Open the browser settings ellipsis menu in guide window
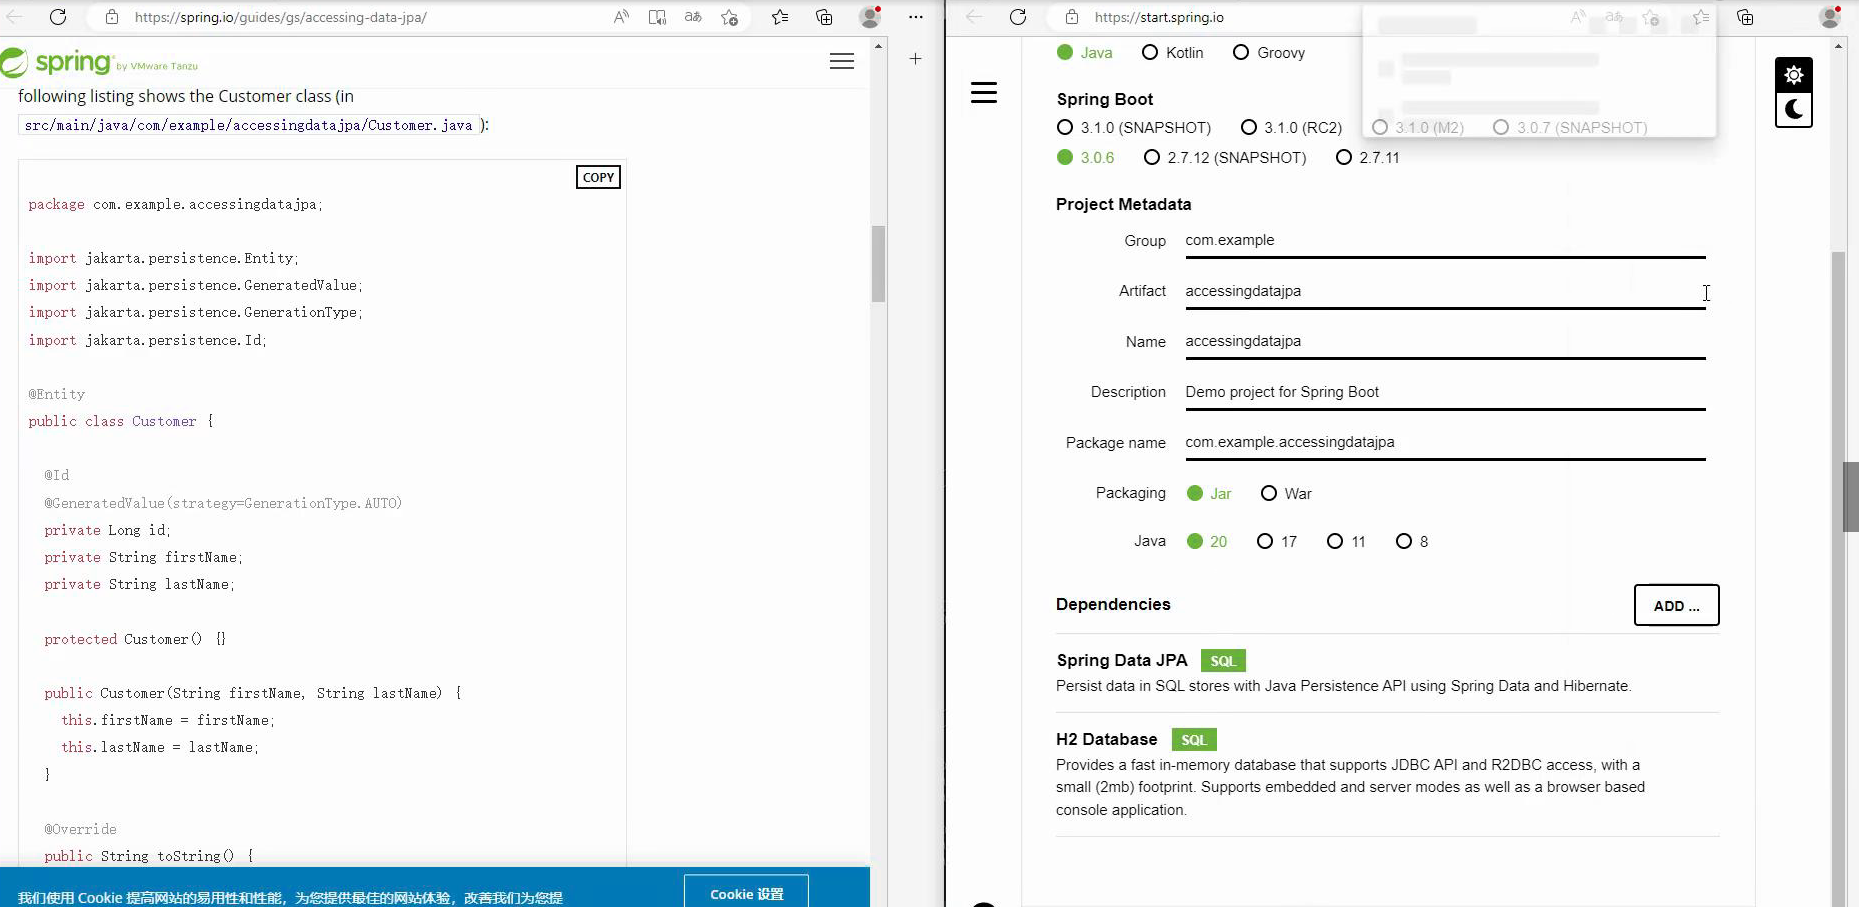The width and height of the screenshot is (1859, 907). click(x=916, y=17)
